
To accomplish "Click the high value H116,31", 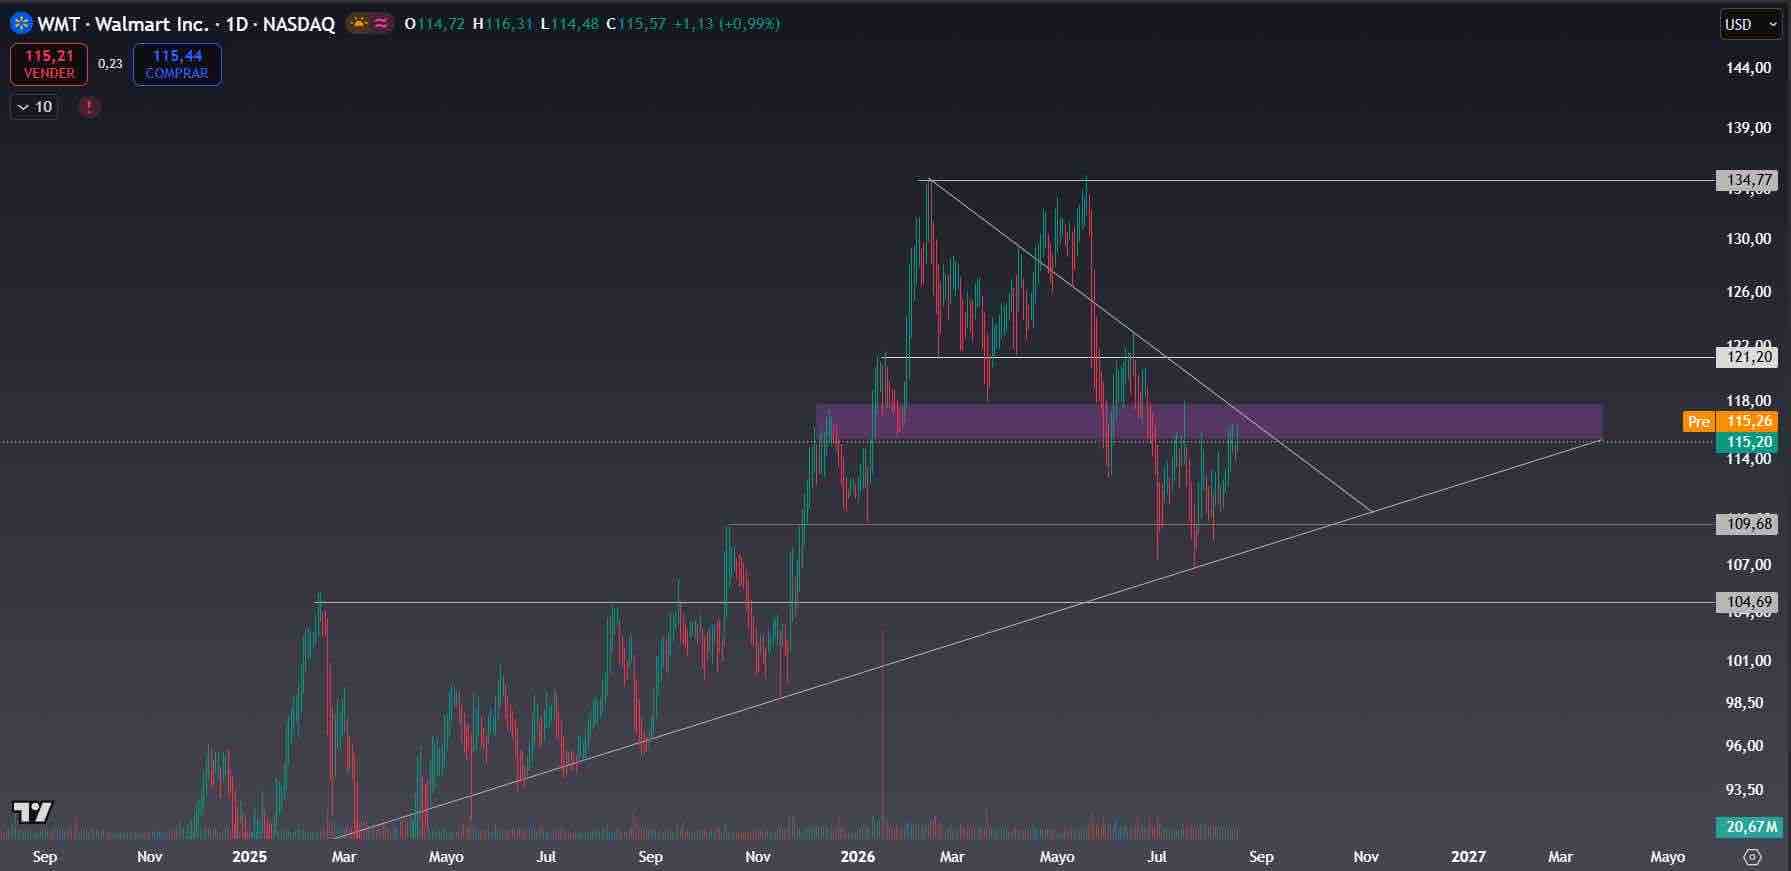I will 503,24.
